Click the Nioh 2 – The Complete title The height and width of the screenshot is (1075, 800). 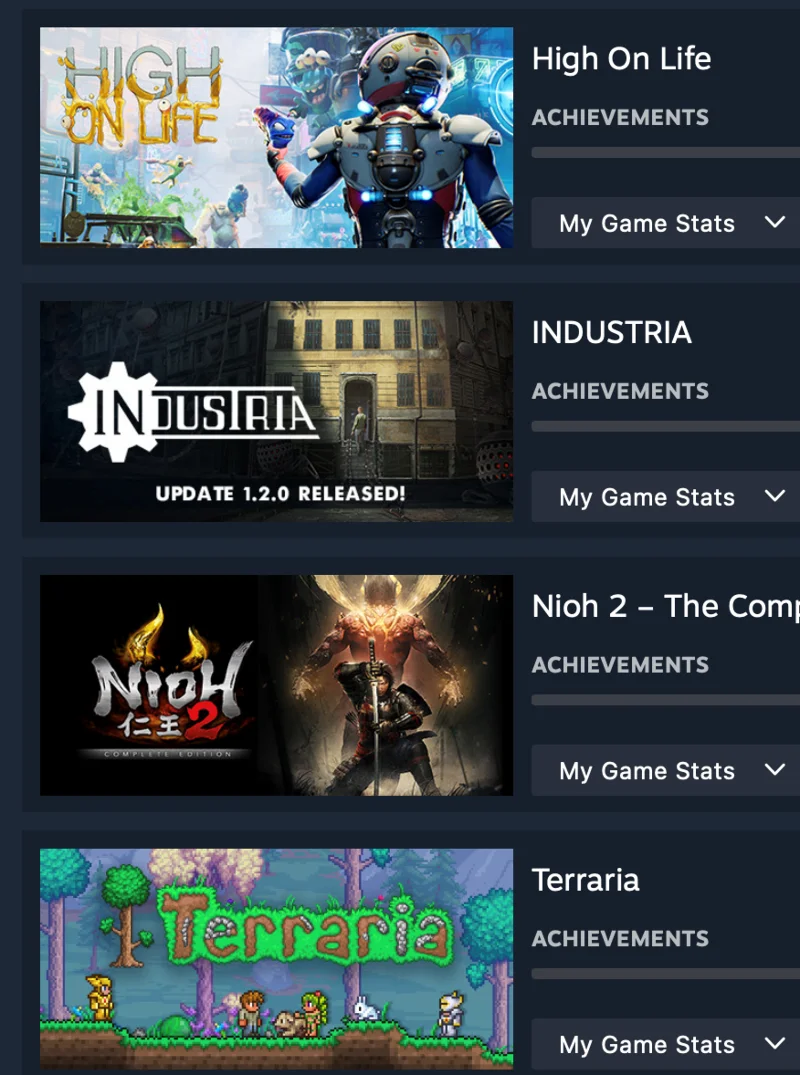(666, 606)
